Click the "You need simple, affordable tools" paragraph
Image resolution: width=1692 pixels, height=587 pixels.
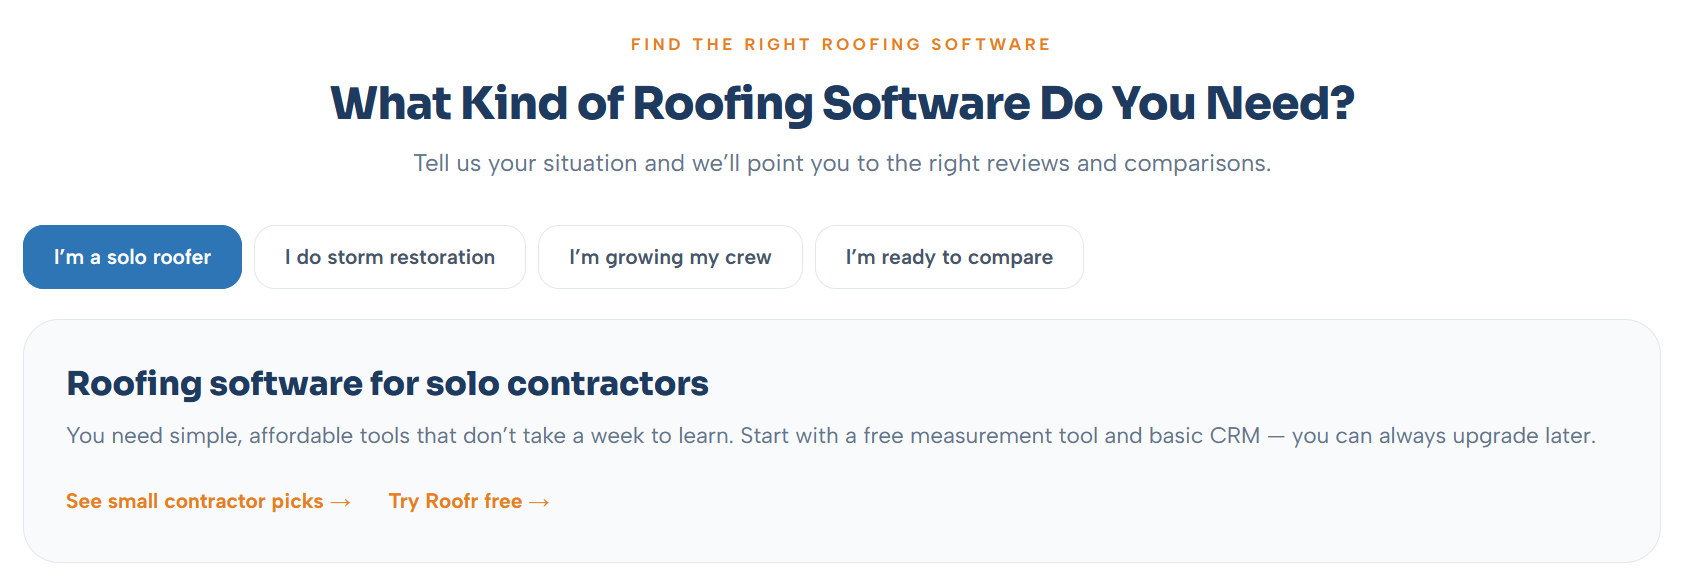tap(831, 436)
